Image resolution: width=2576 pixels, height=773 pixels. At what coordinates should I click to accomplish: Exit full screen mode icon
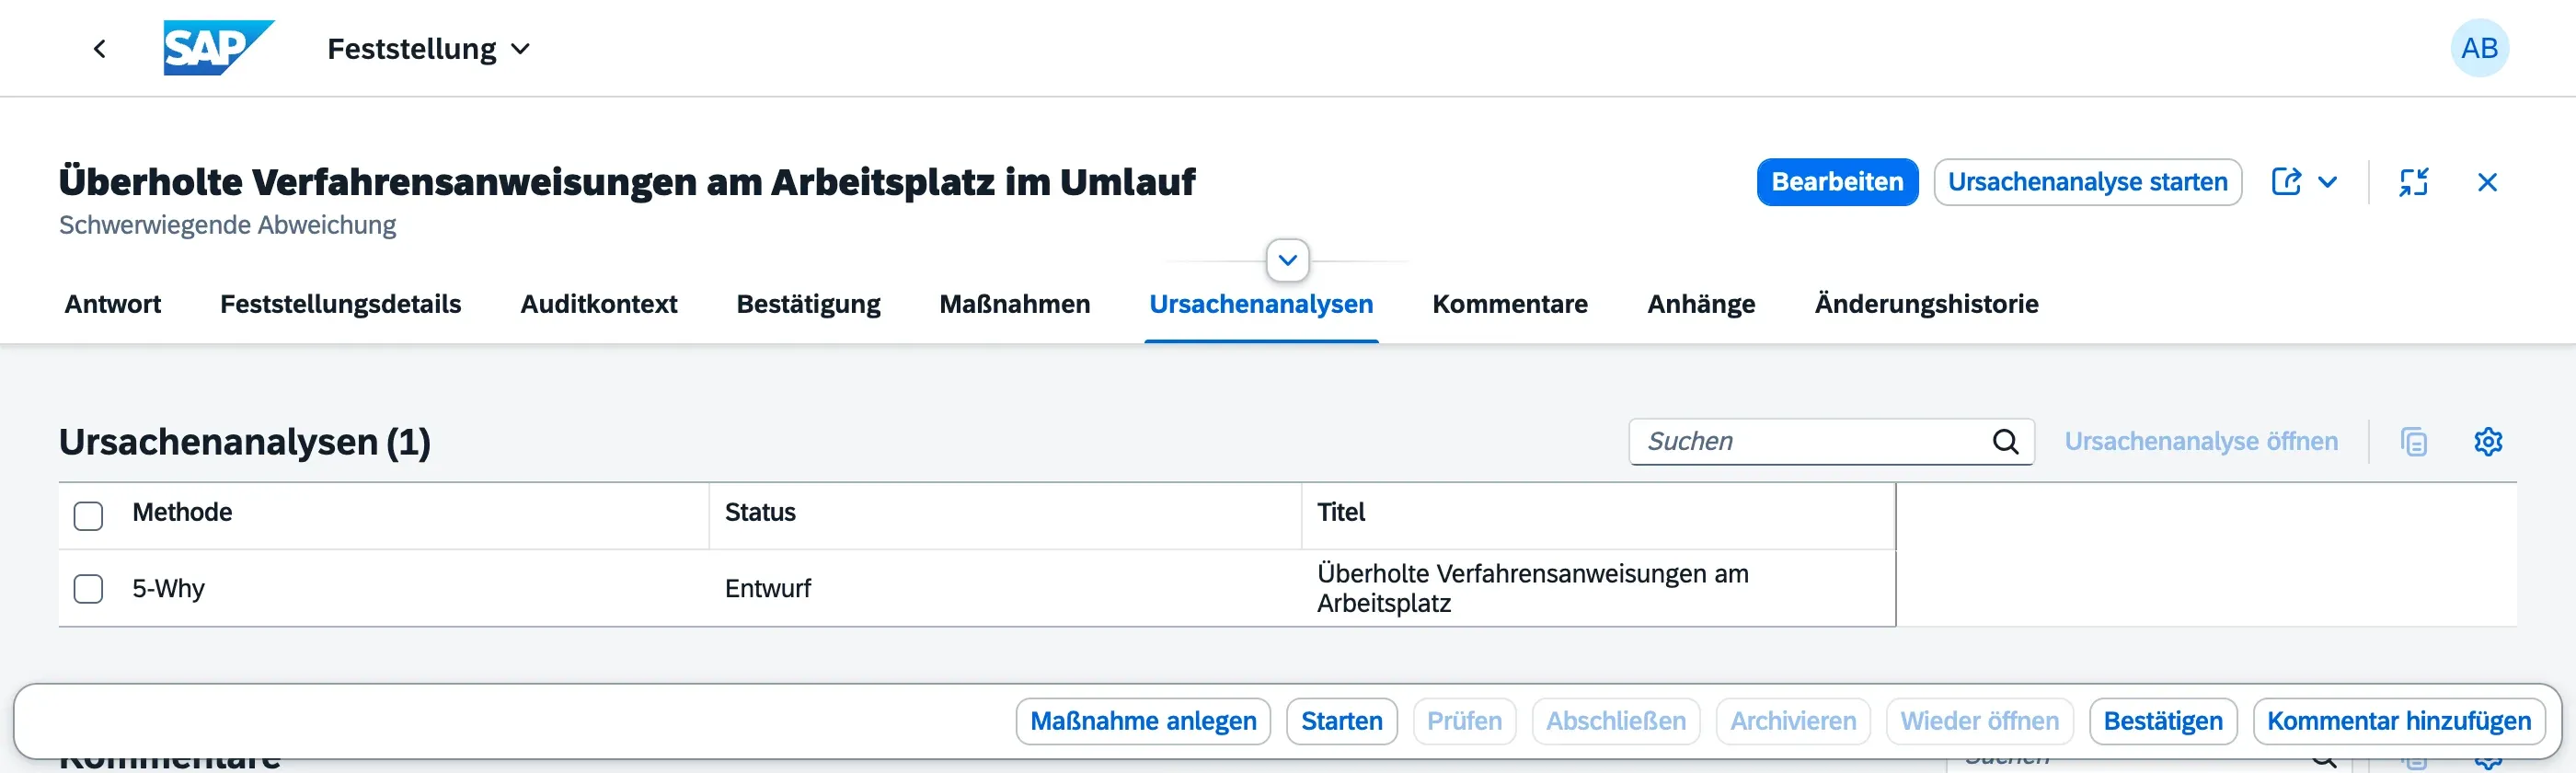pyautogui.click(x=2413, y=182)
